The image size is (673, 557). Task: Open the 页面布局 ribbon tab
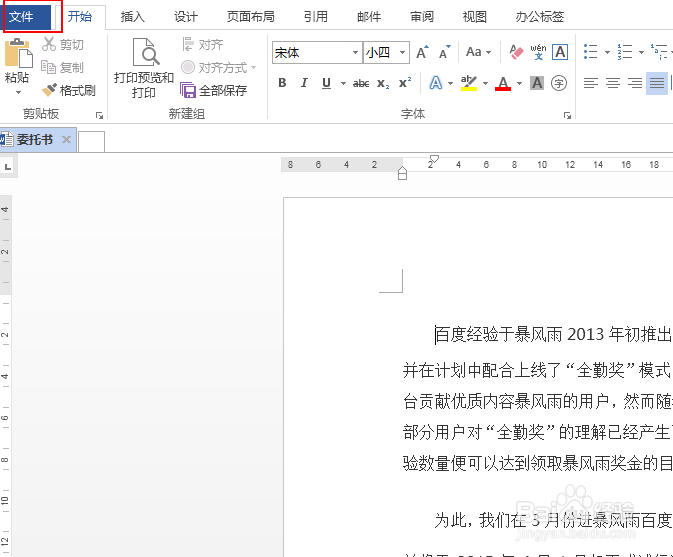click(251, 17)
